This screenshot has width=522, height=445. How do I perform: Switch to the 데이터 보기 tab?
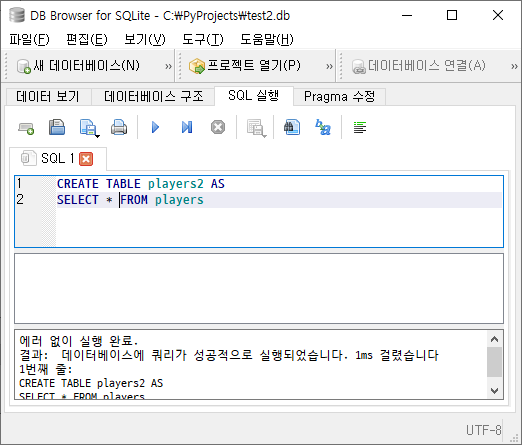click(48, 97)
